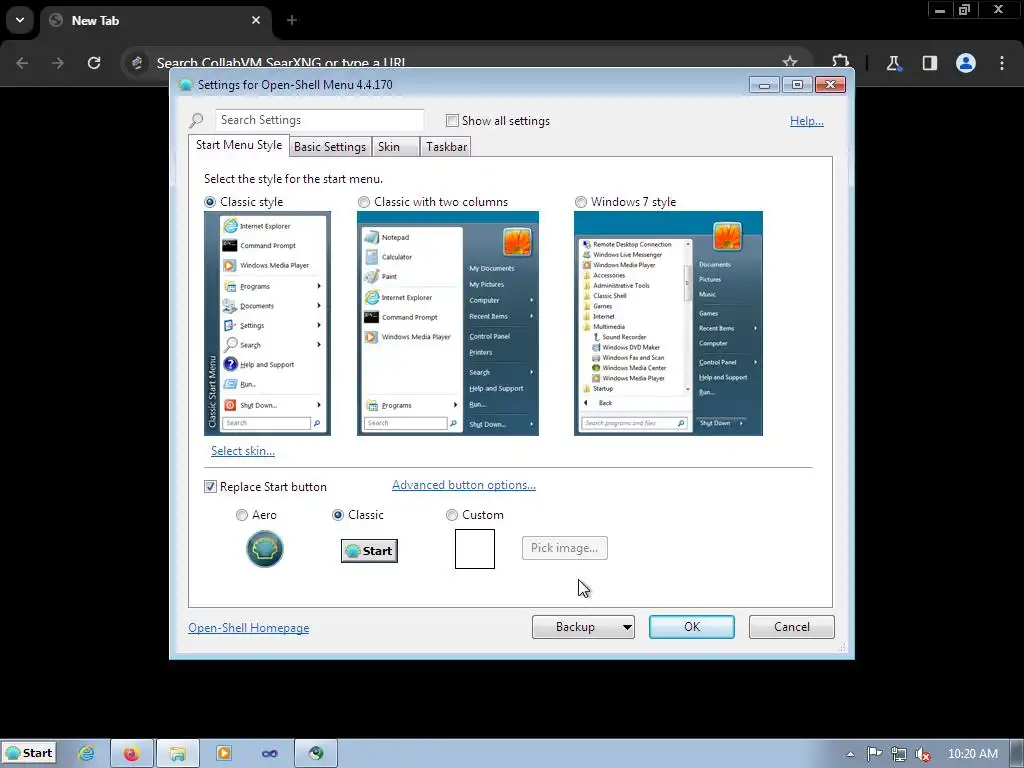Click the Open-Shell icon in dialog title bar
The width and height of the screenshot is (1024, 768).
point(185,85)
